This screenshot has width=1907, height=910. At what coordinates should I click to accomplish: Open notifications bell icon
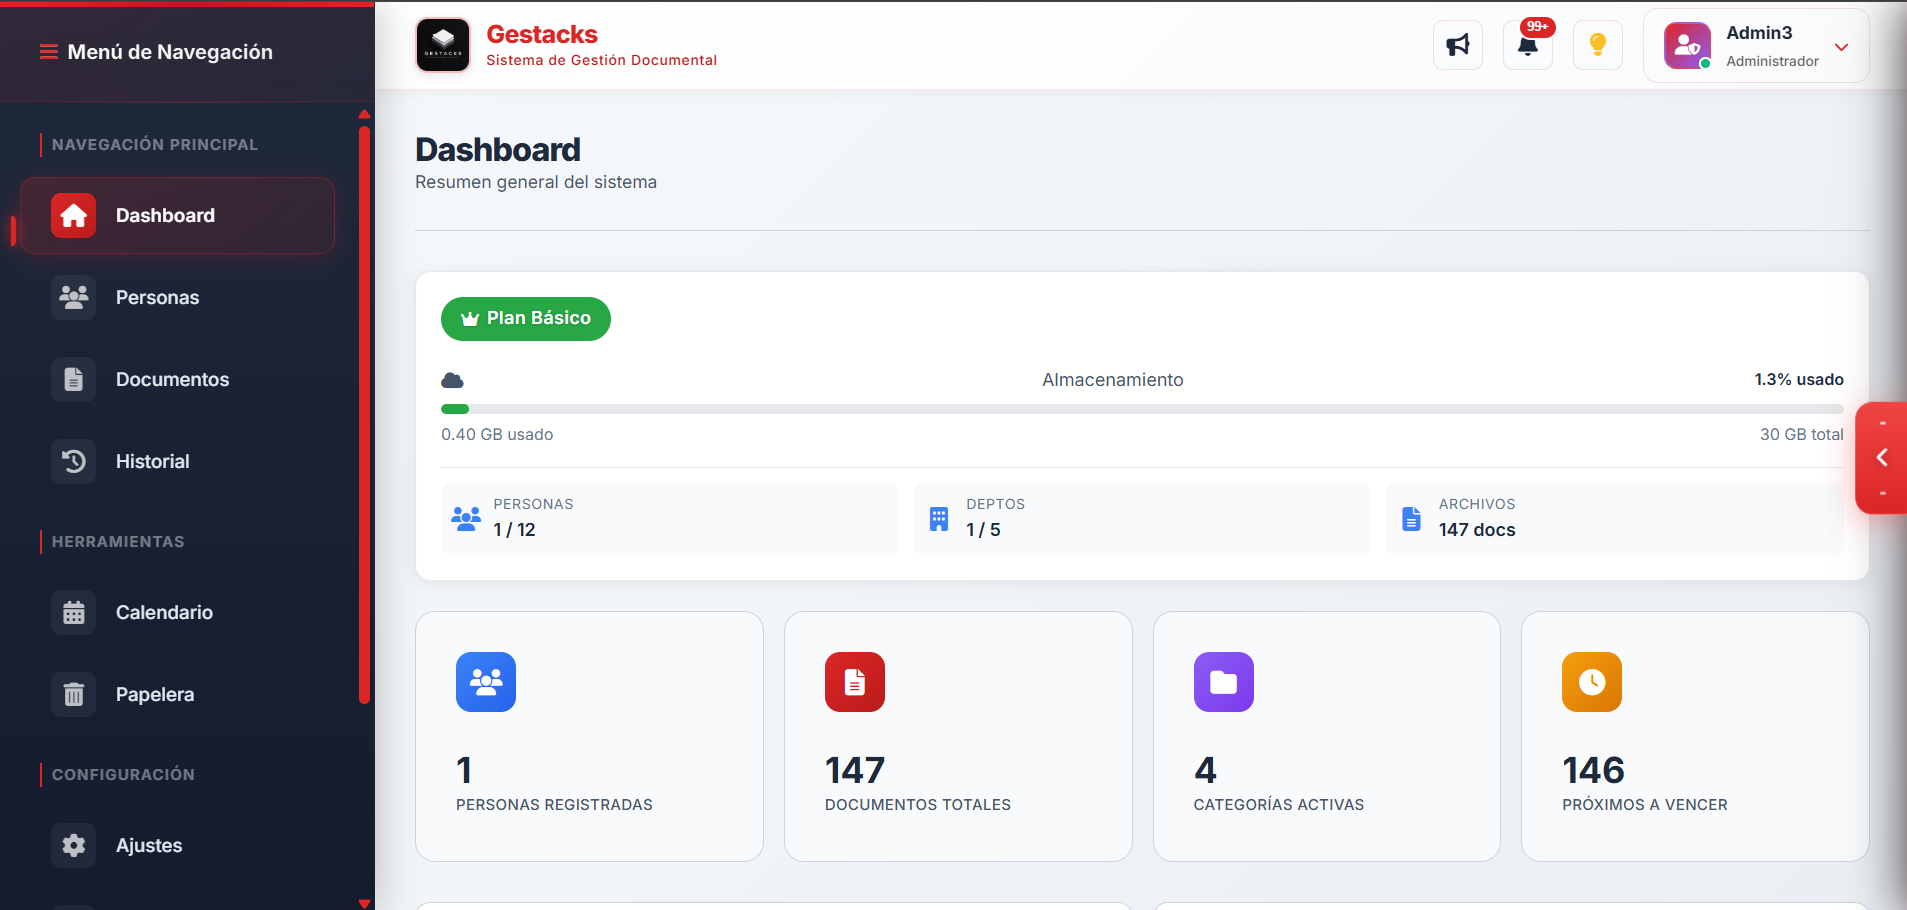tap(1528, 46)
